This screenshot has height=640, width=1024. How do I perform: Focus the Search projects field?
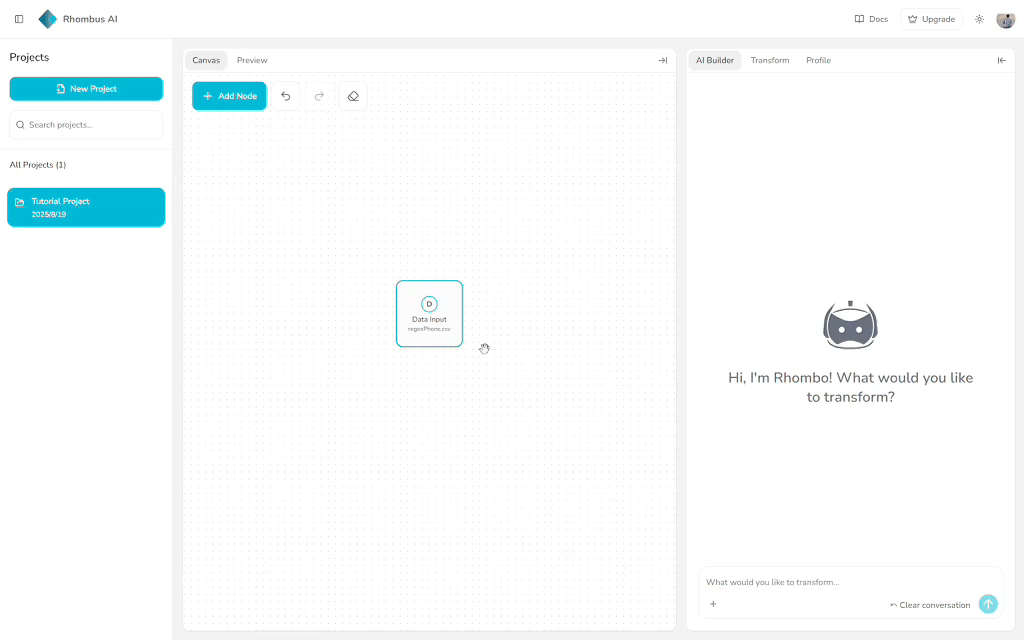[x=86, y=125]
